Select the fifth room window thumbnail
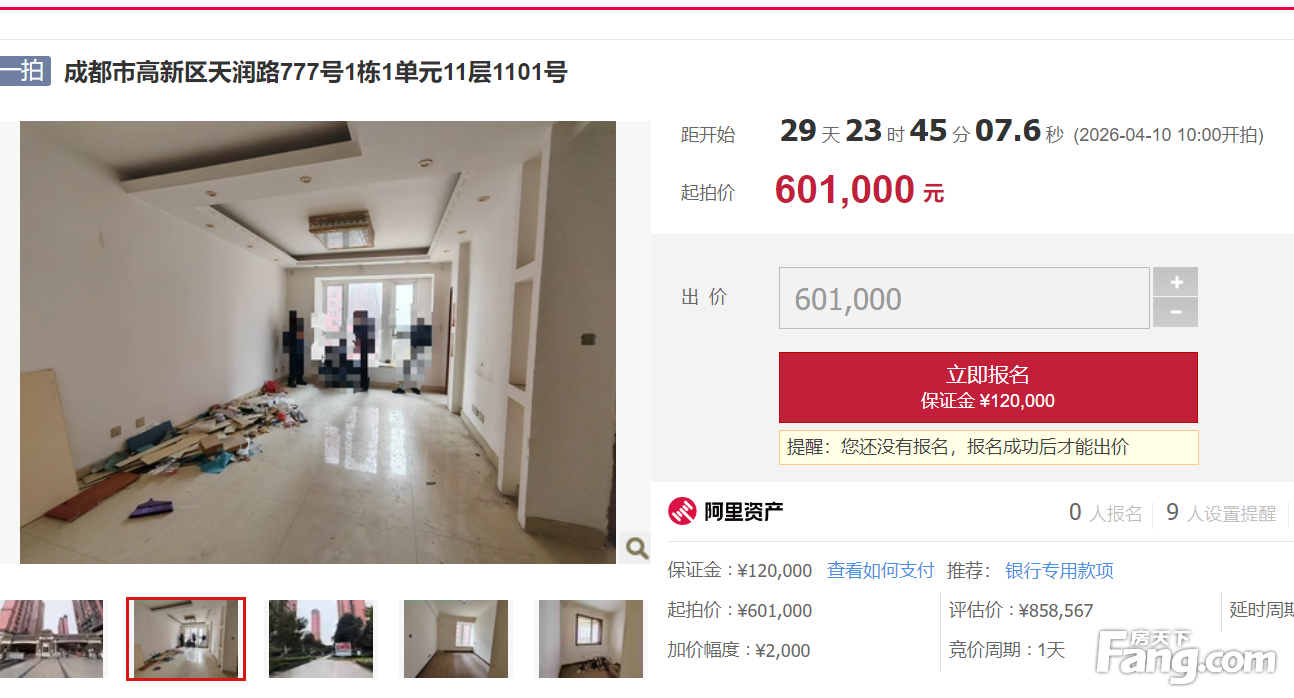Image resolution: width=1294 pixels, height=698 pixels. [x=591, y=639]
